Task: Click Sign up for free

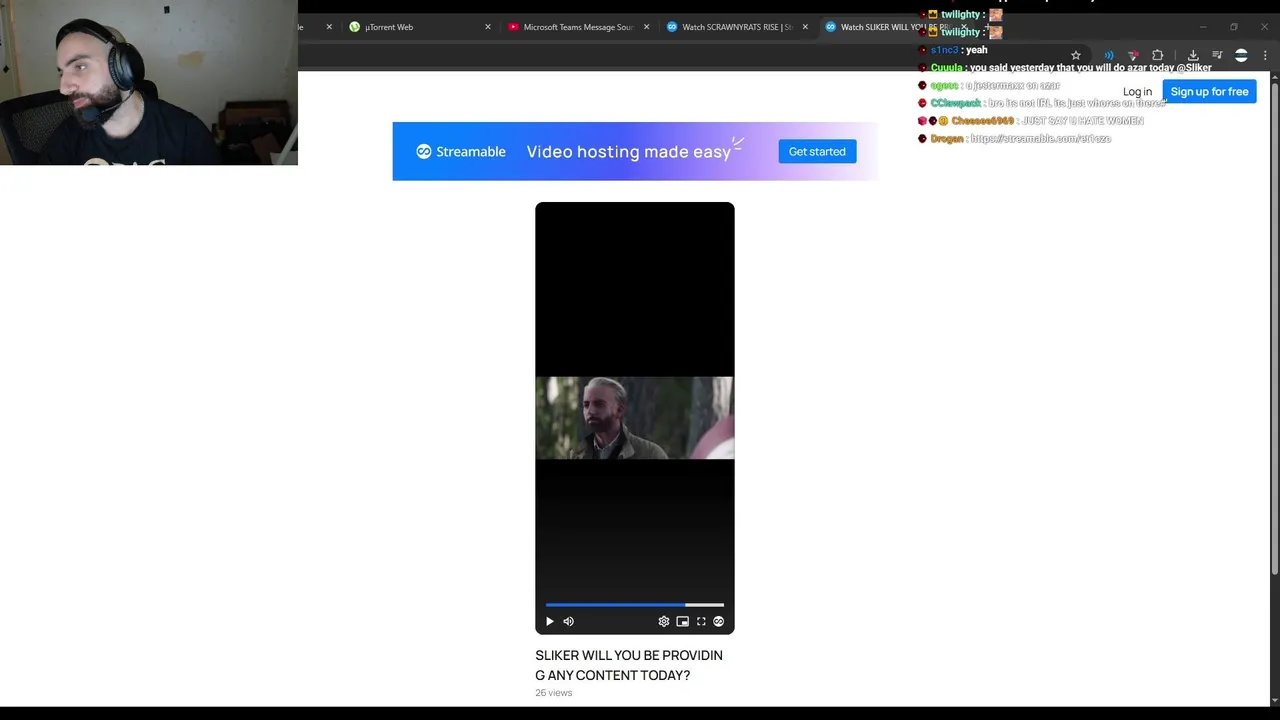Action: tap(1209, 92)
